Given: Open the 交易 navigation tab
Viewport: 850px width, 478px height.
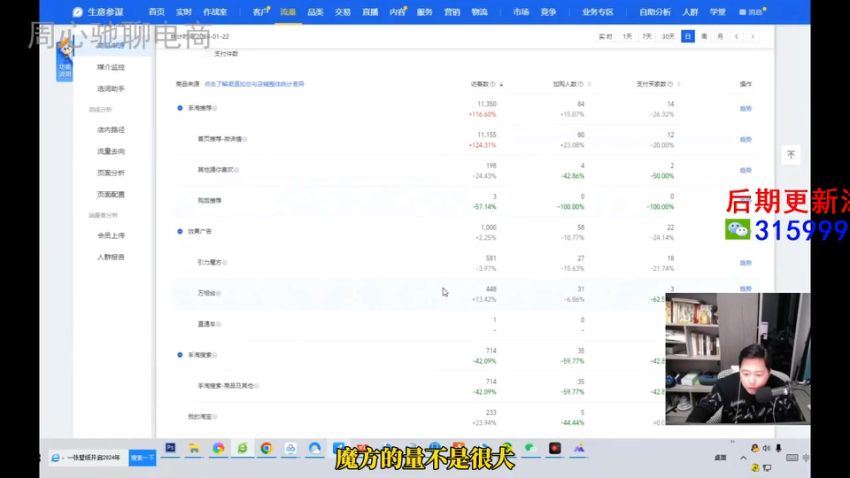Looking at the screenshot, I should click(x=343, y=12).
